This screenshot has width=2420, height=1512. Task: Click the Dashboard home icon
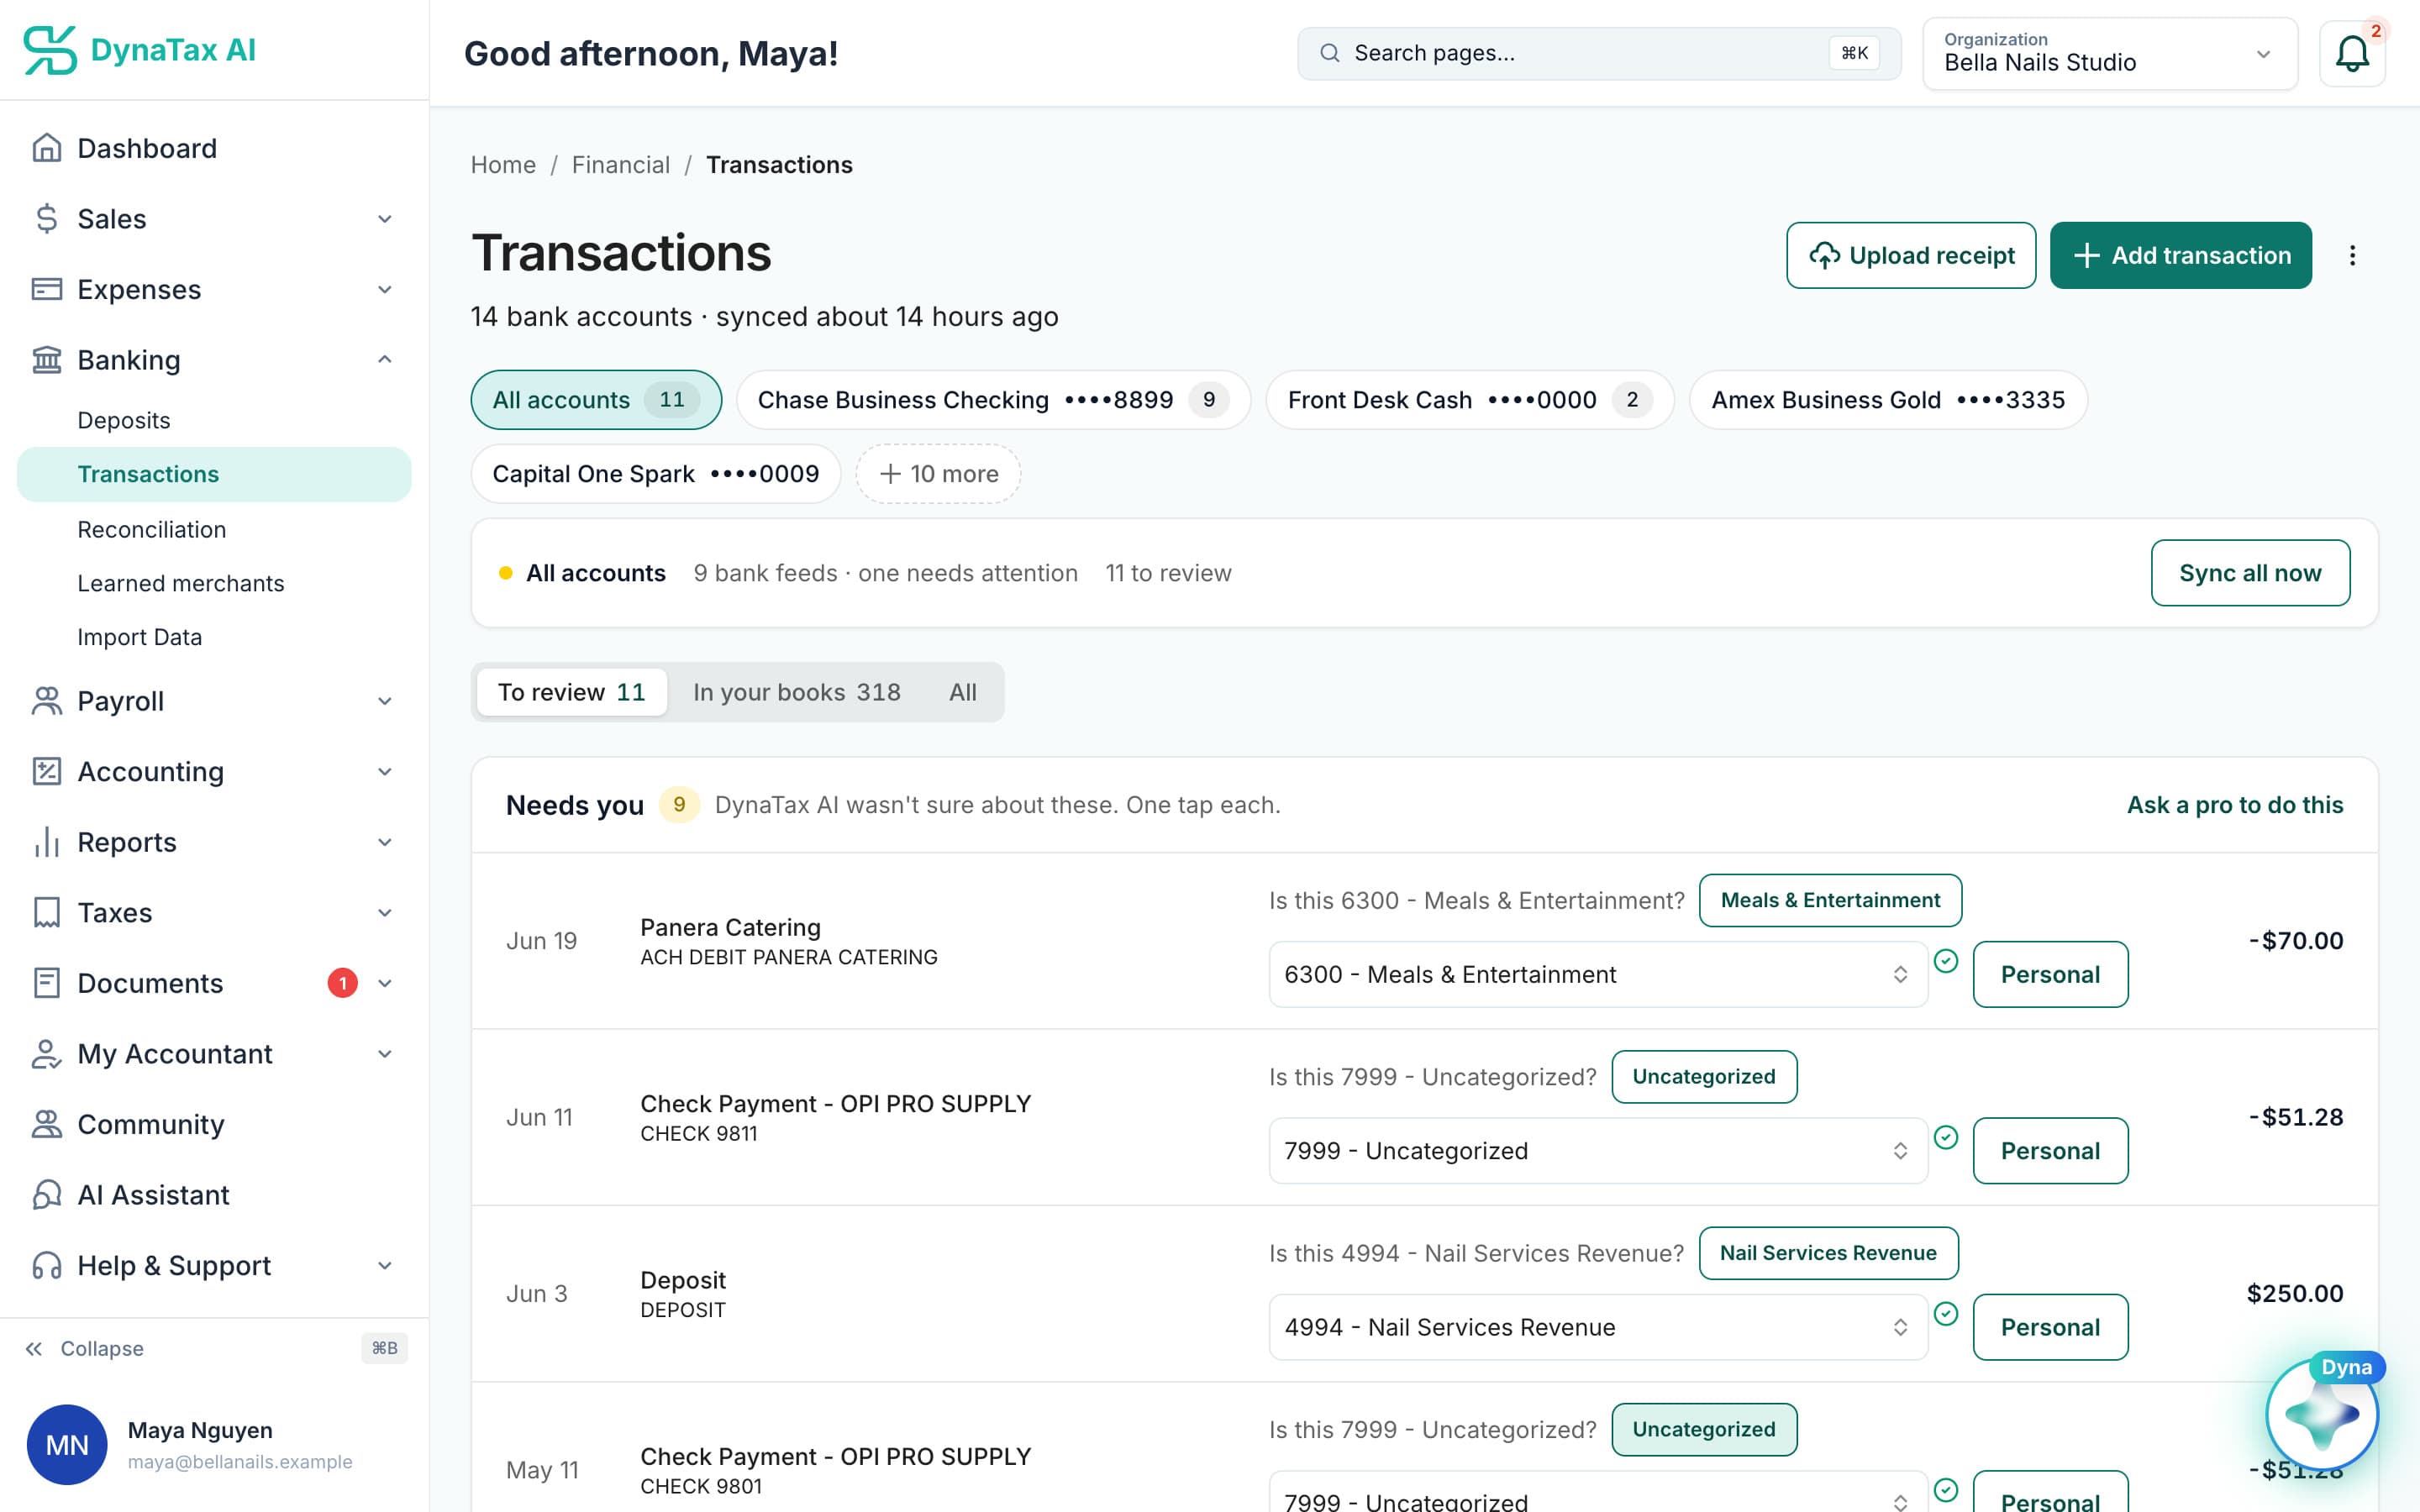47,148
